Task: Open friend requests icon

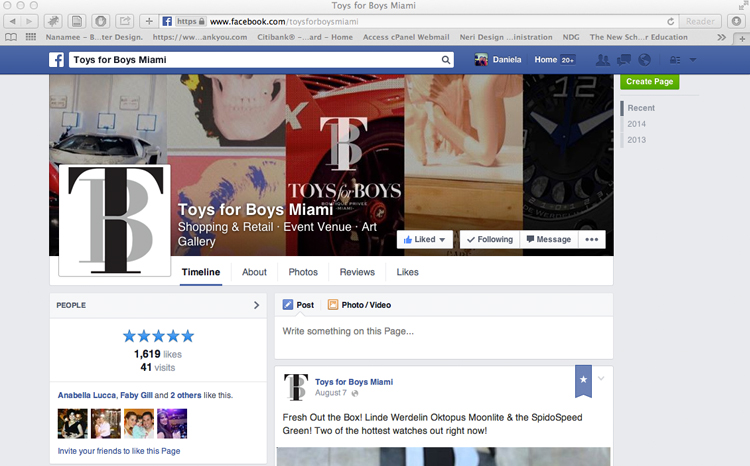Action: [x=603, y=60]
